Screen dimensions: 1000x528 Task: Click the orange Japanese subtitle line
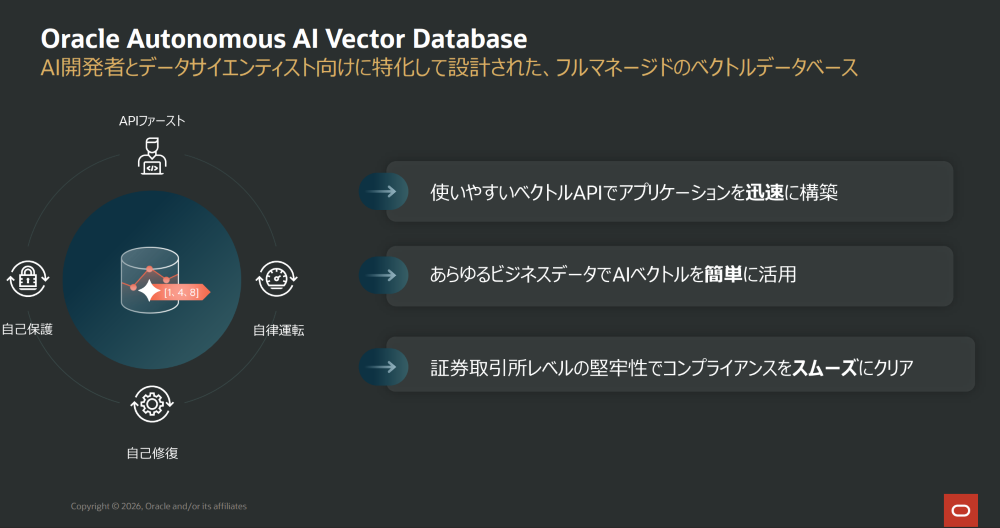(x=448, y=68)
